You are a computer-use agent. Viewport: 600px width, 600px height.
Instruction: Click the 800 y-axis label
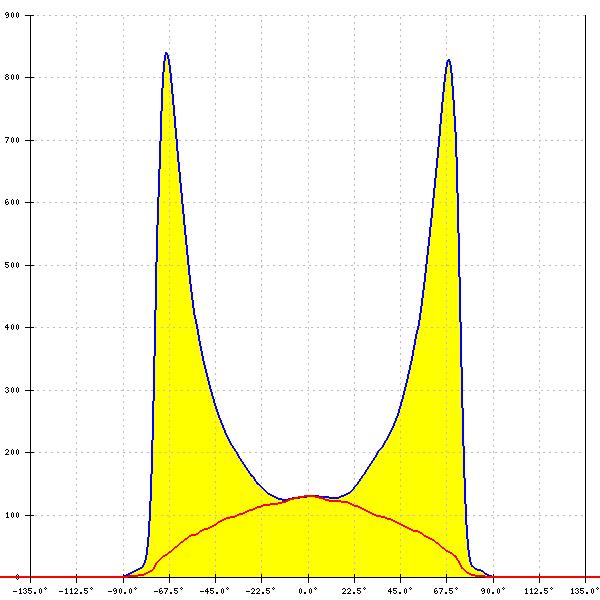tap(12, 78)
